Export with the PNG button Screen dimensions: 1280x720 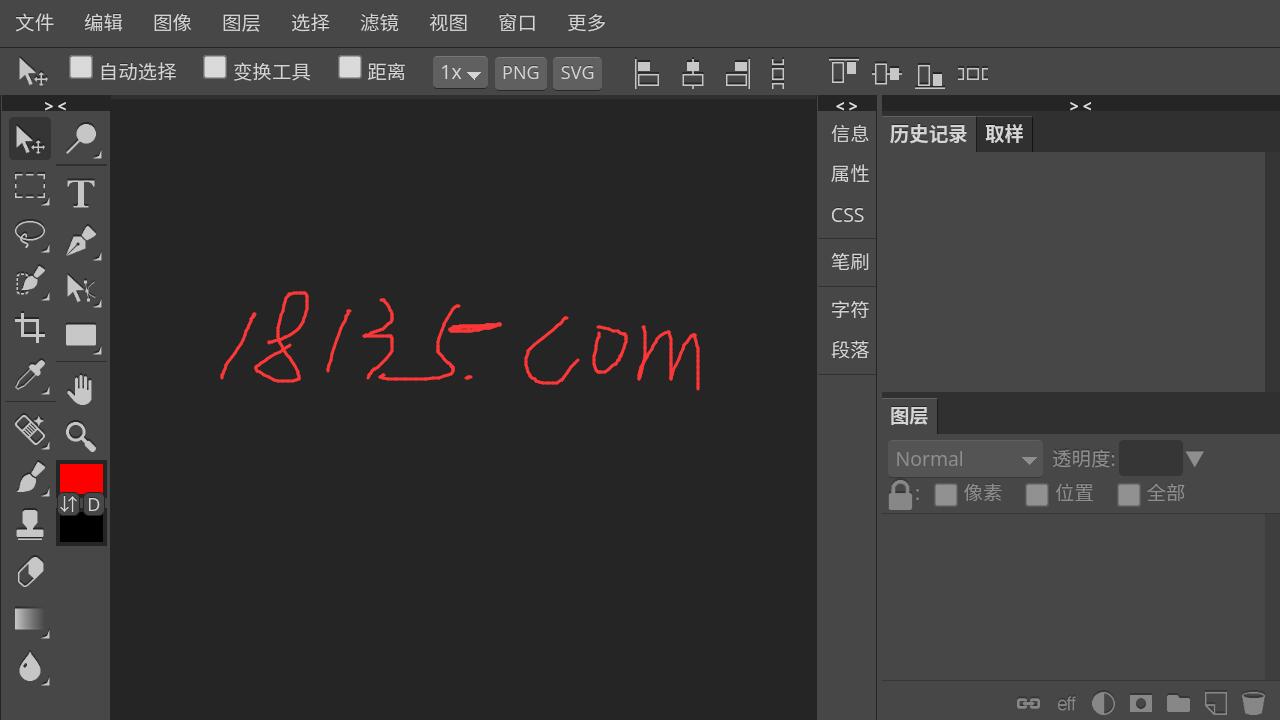coord(521,73)
